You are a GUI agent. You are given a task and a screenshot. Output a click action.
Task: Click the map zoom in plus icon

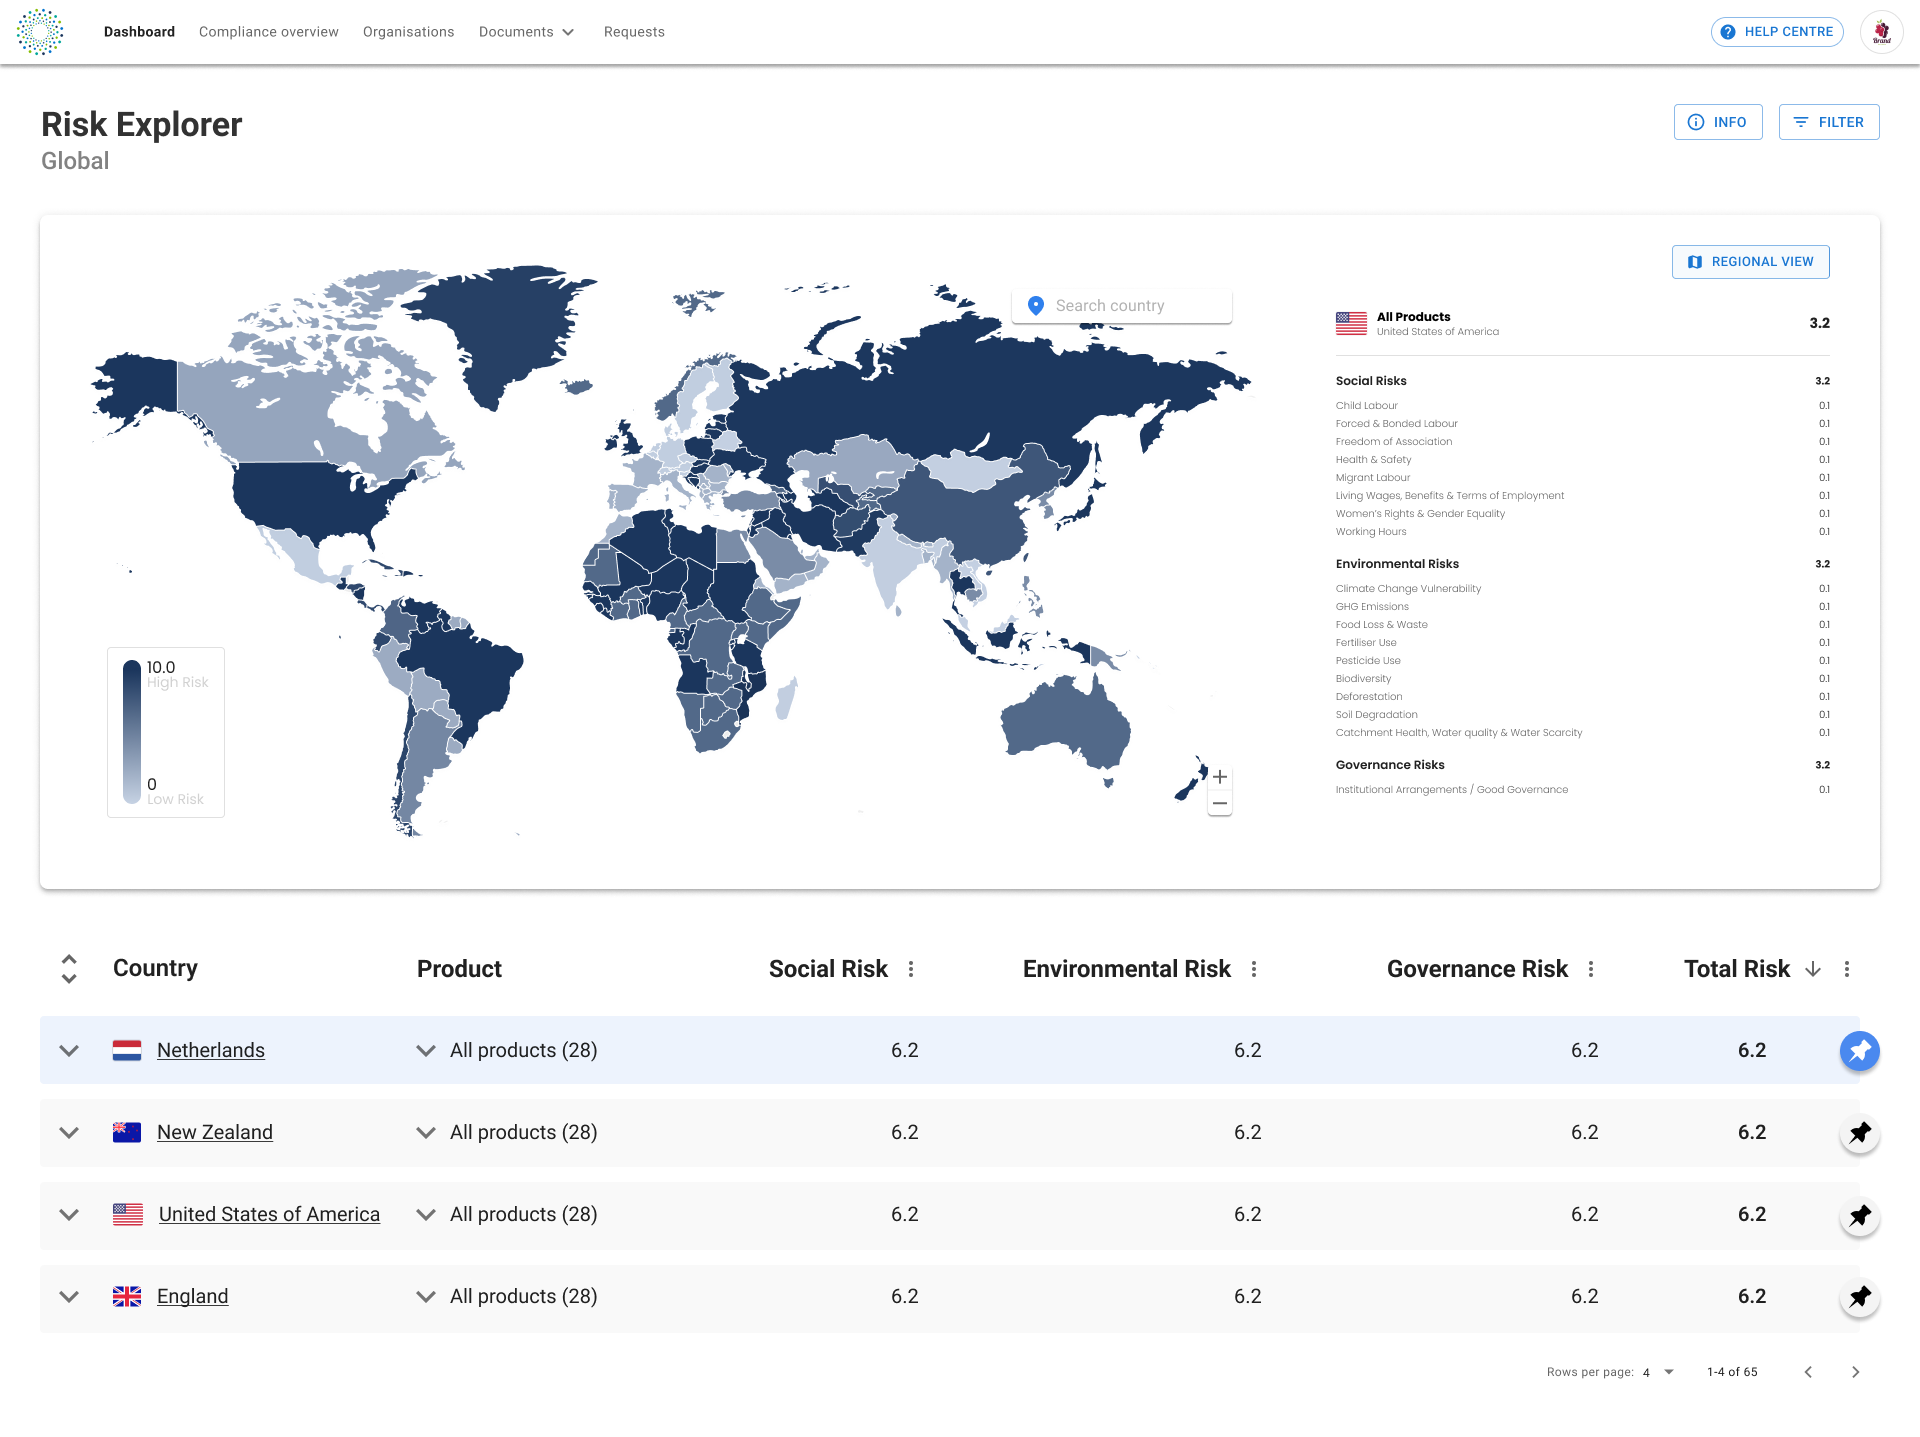click(1219, 777)
